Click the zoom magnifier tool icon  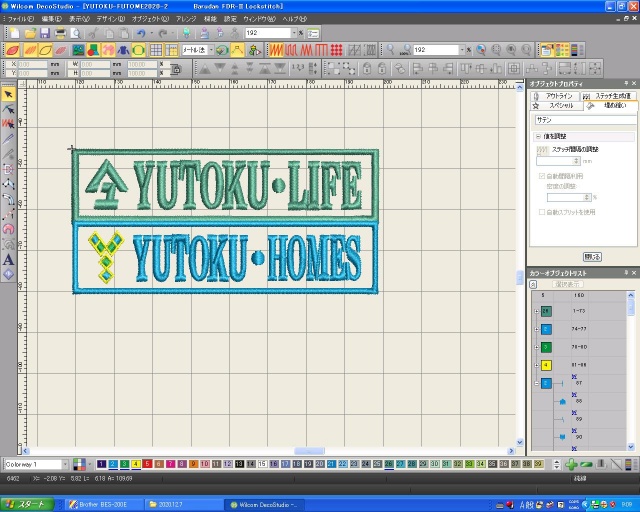[x=391, y=50]
